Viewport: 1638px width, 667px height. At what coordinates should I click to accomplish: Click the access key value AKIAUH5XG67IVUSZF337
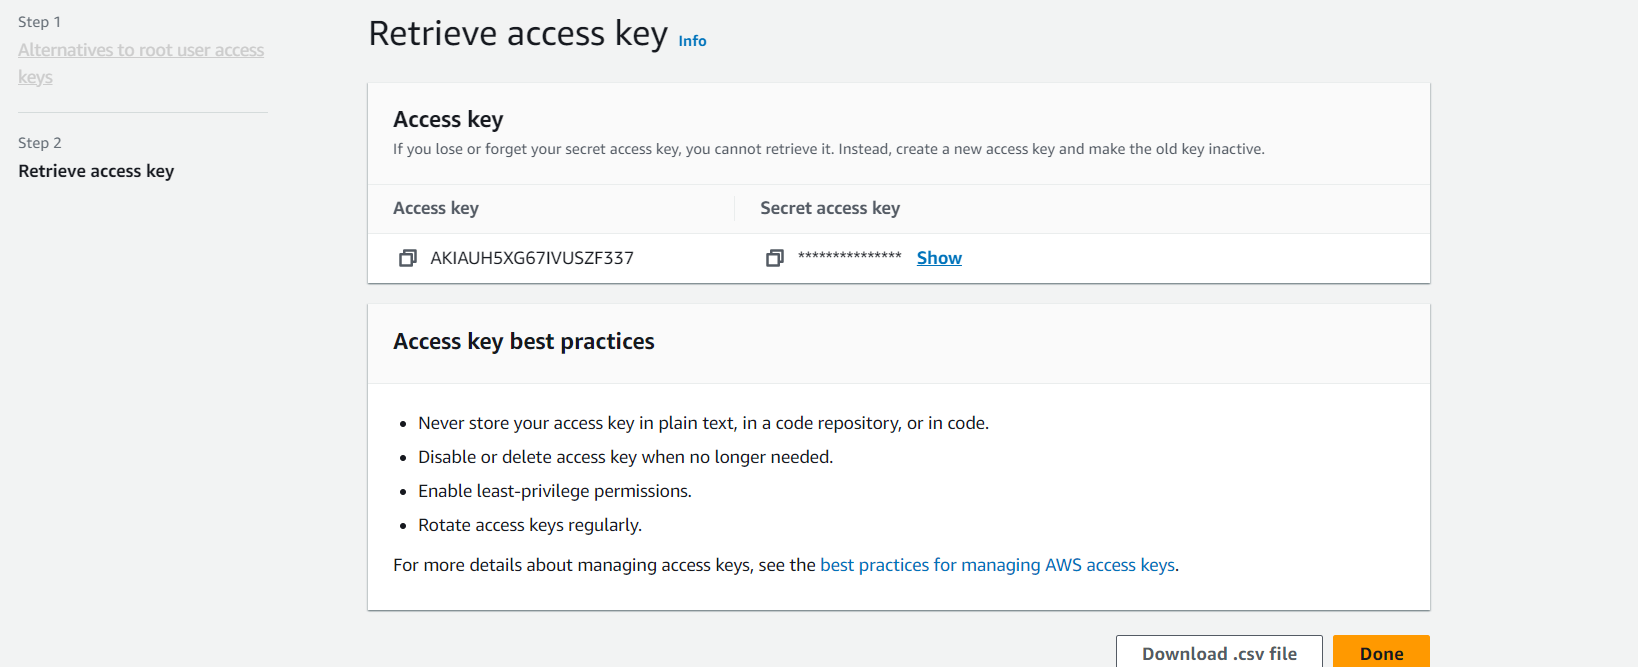[x=532, y=258]
